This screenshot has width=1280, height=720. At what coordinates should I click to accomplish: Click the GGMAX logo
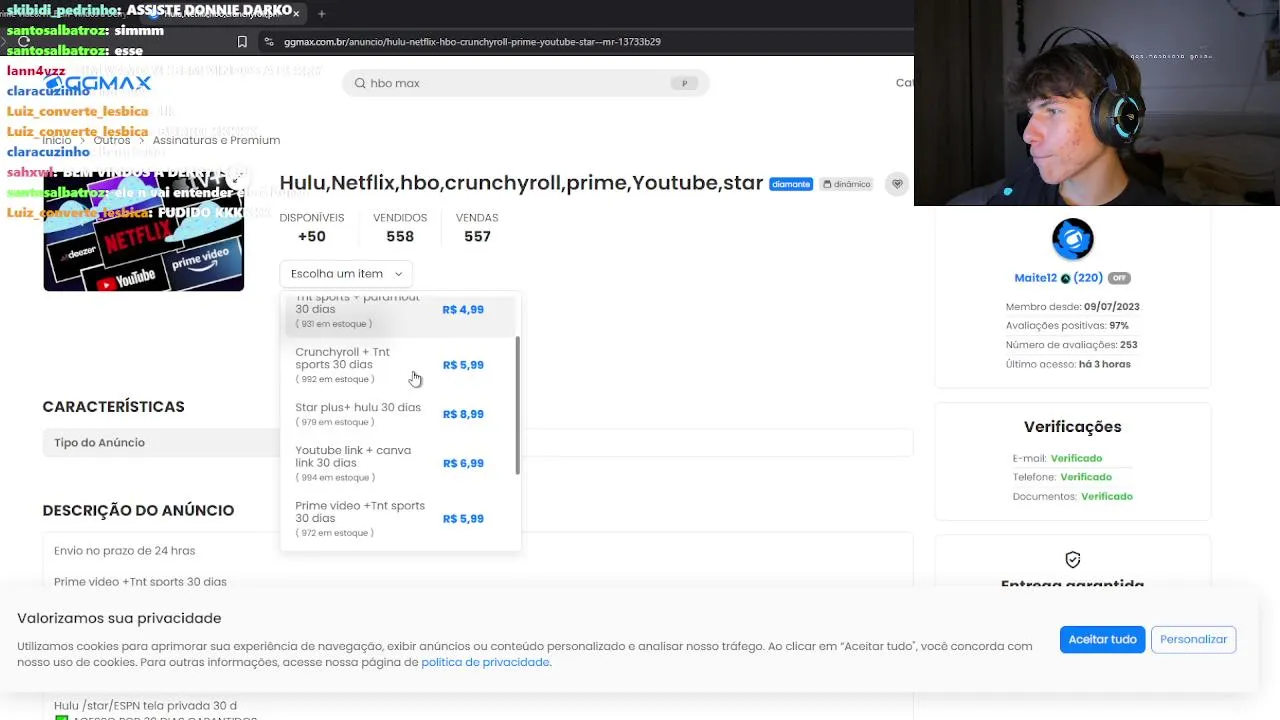(97, 83)
